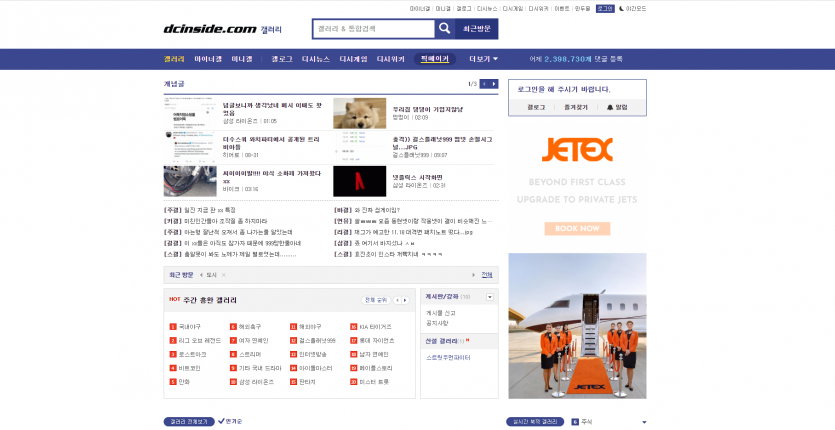Viewport: 835px width, 430px height.
Task: Open the real-time search dropdown at bottom right
Action: coord(644,422)
